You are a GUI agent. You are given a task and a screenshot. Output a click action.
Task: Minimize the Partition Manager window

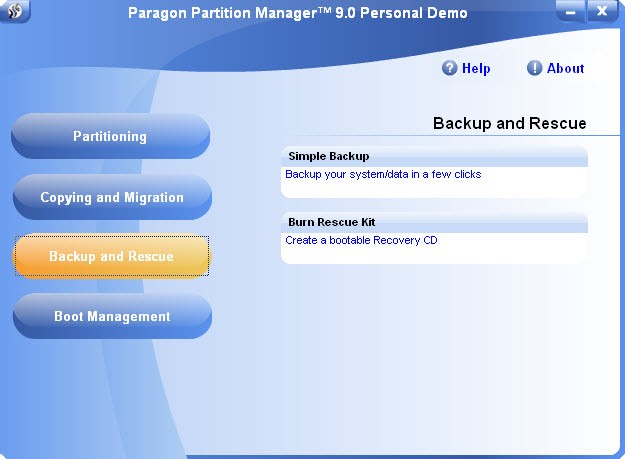[x=568, y=12]
